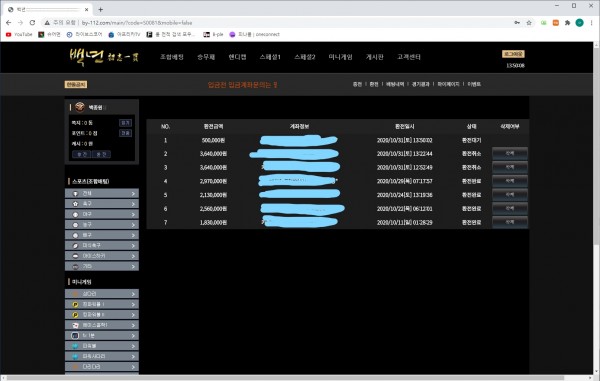
Task: Expand the 농구 row chevron
Action: [x=133, y=225]
